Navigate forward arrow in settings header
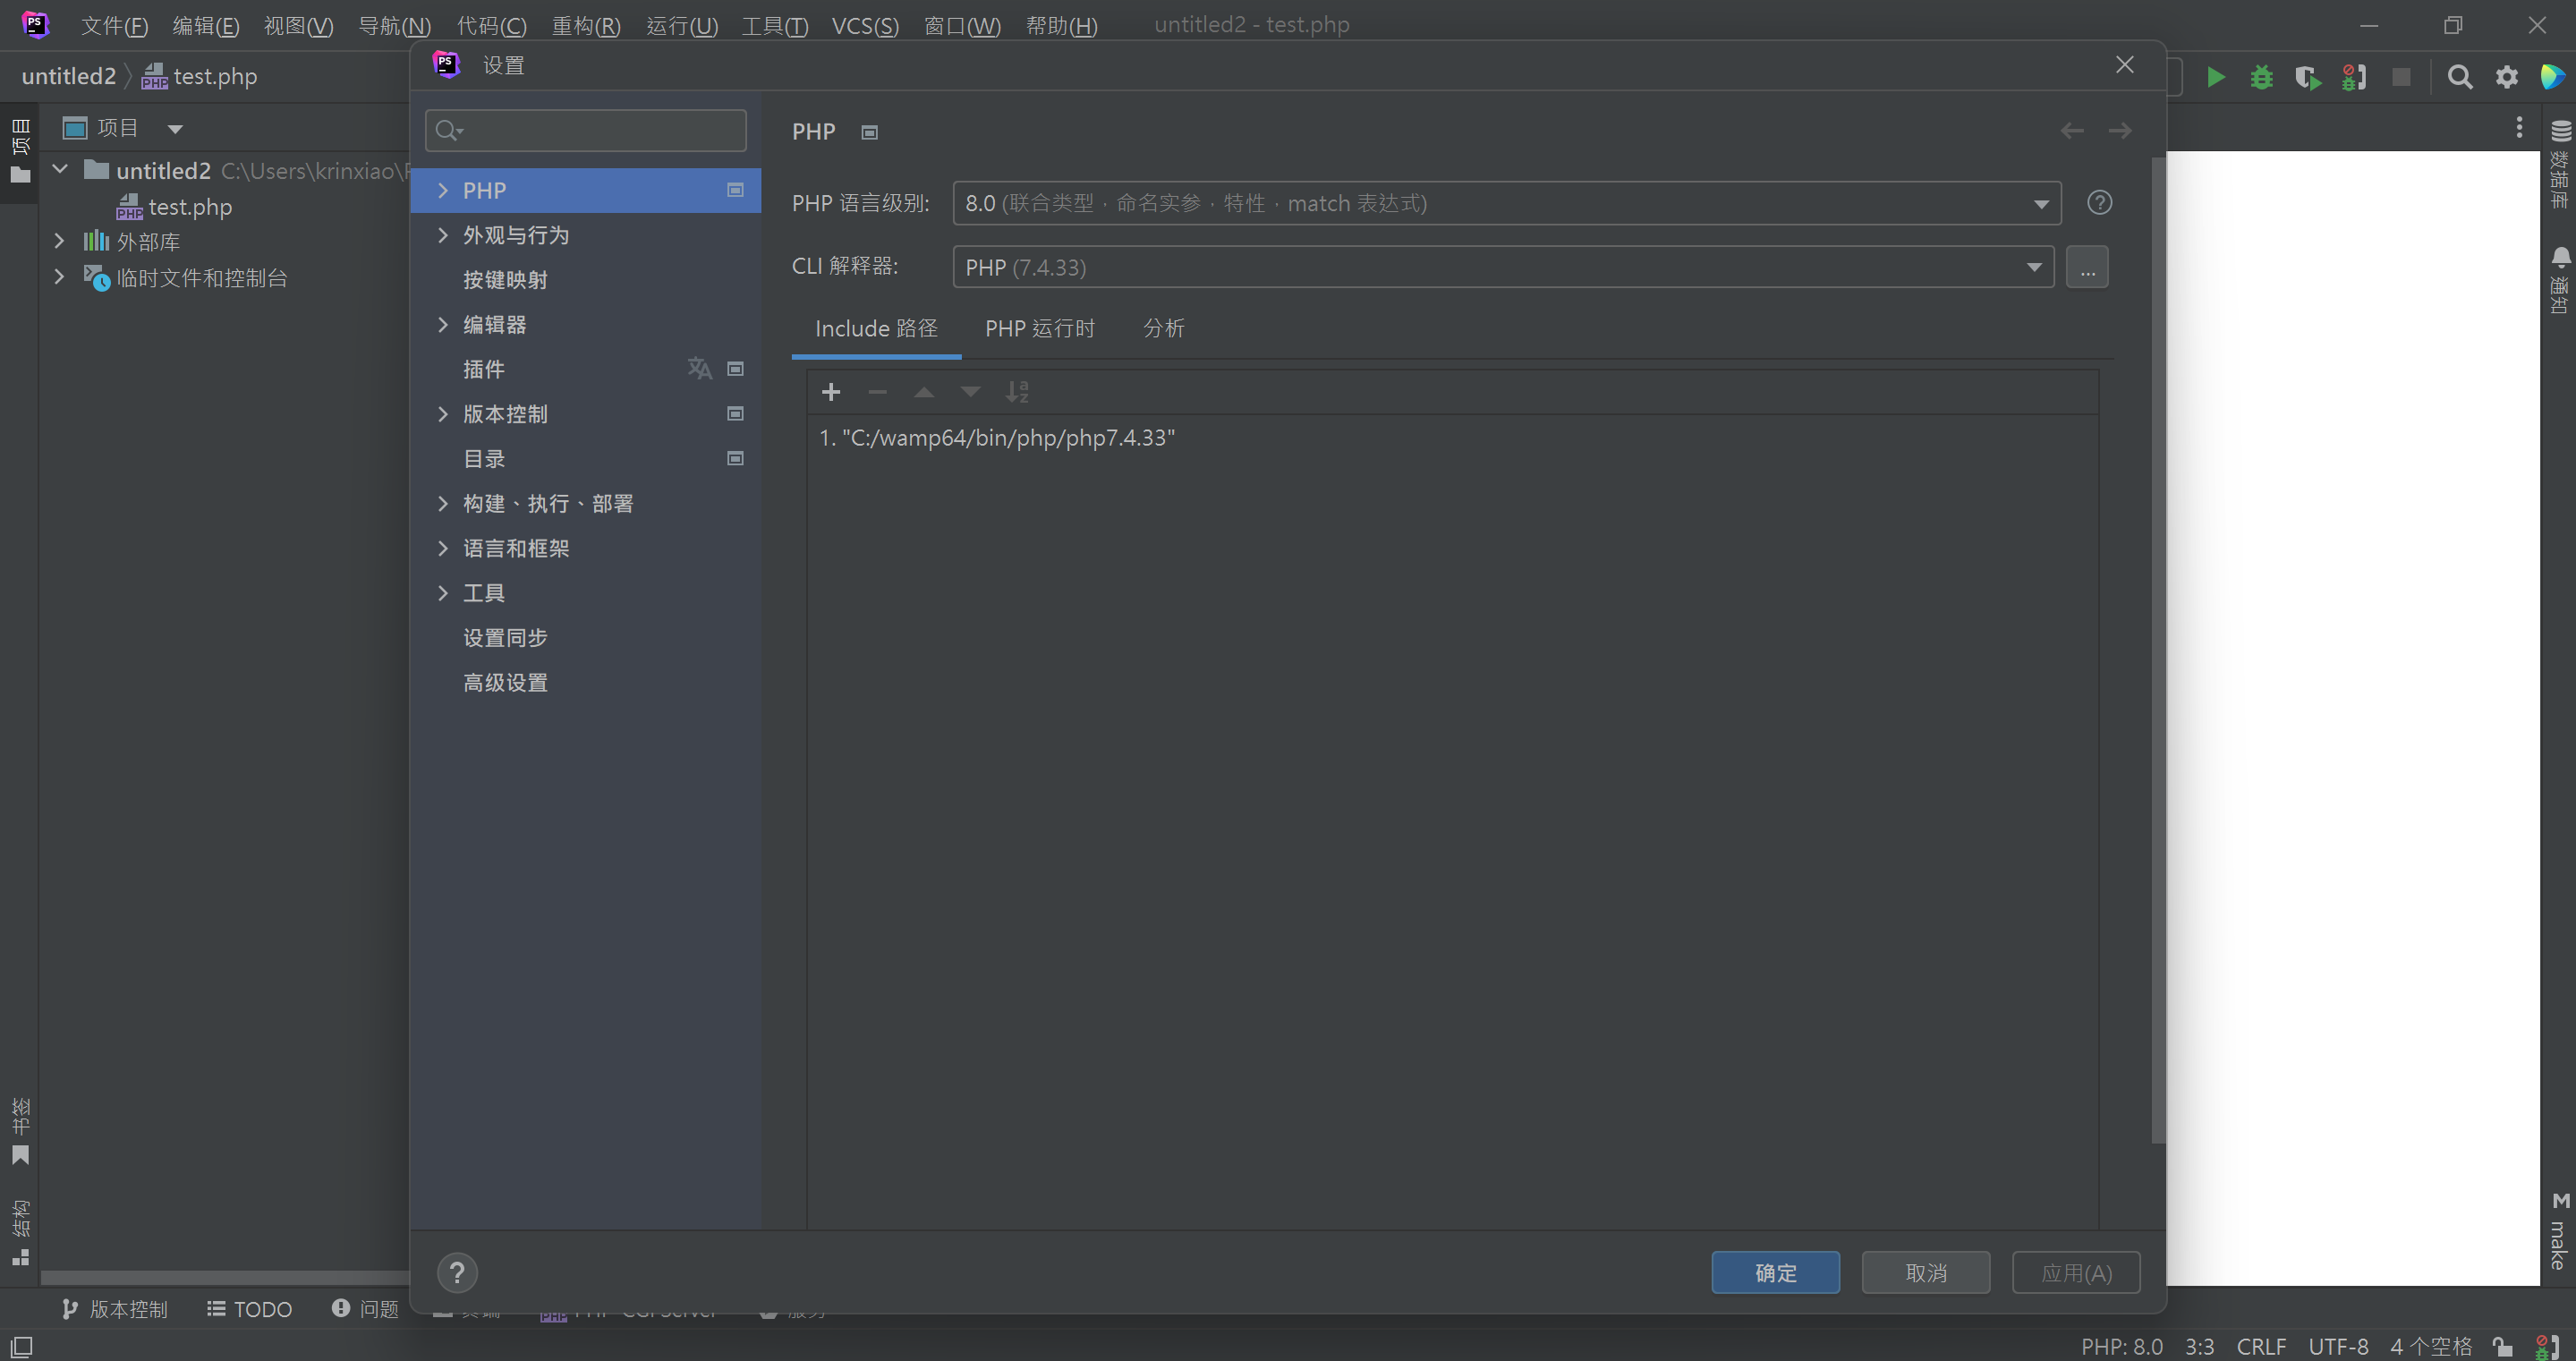 pos(2120,131)
